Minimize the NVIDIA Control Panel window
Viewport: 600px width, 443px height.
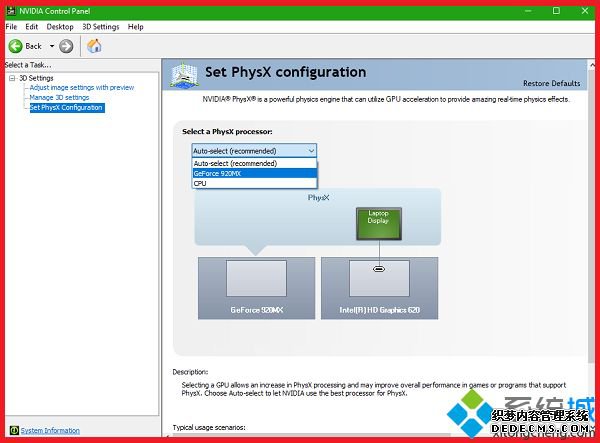coord(528,11)
